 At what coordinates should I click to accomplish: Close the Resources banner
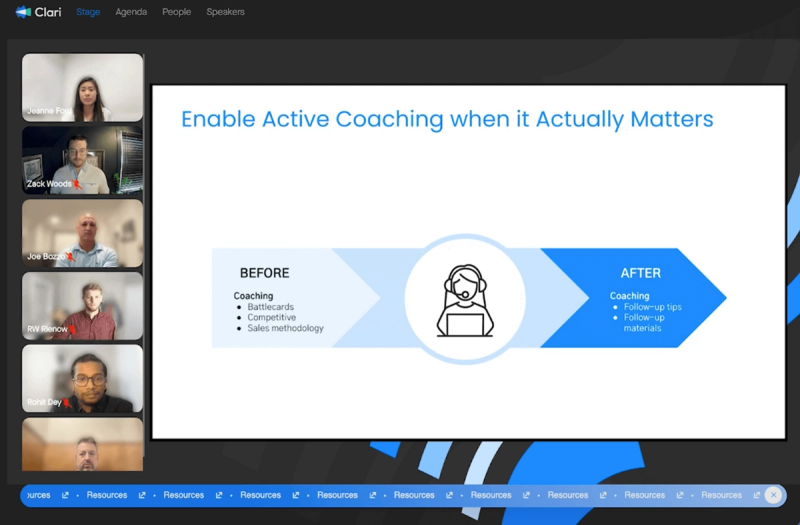(773, 495)
